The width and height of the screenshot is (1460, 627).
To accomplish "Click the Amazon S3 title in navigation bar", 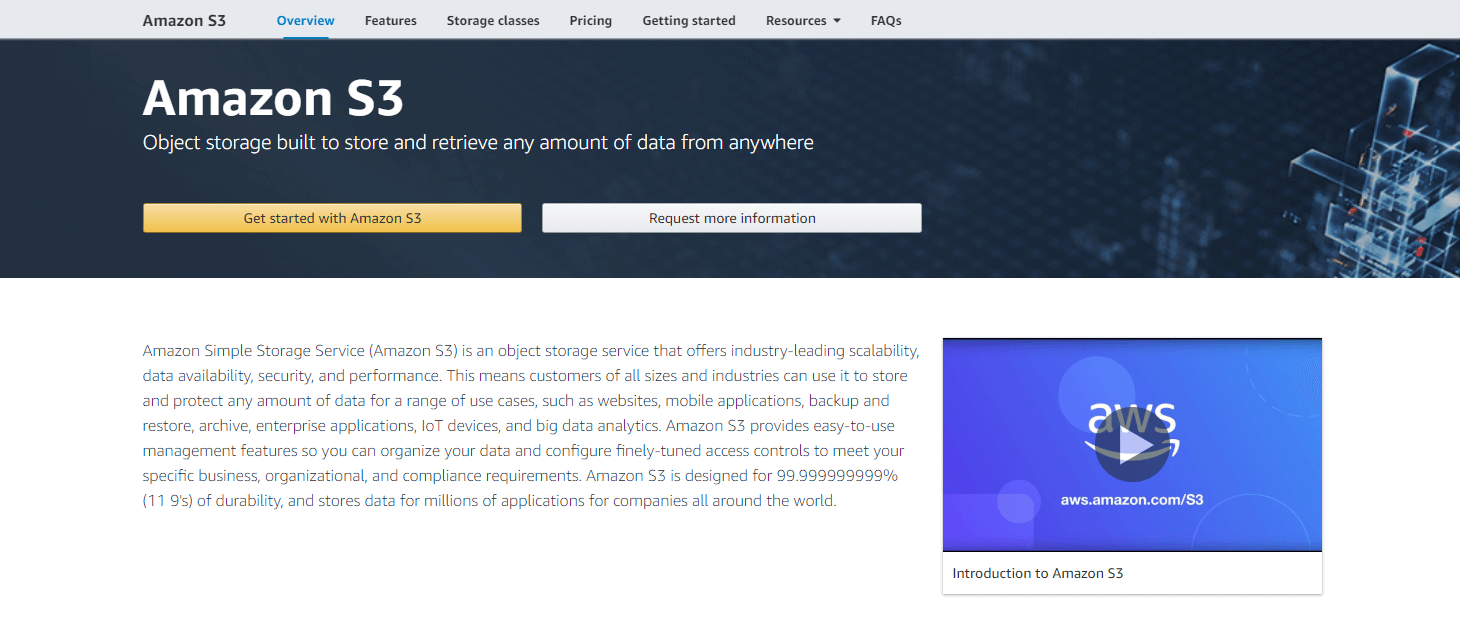I will coord(184,21).
